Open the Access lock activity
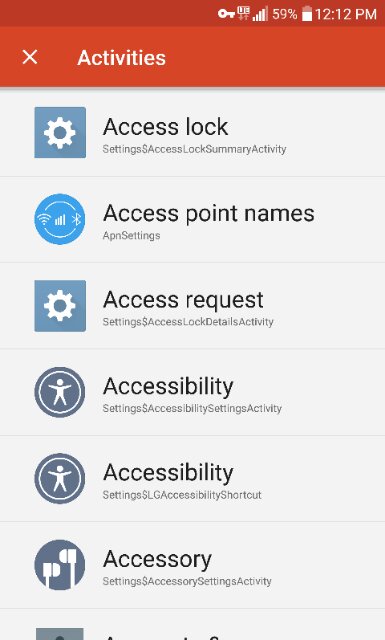This screenshot has height=640, width=385. tap(192, 133)
